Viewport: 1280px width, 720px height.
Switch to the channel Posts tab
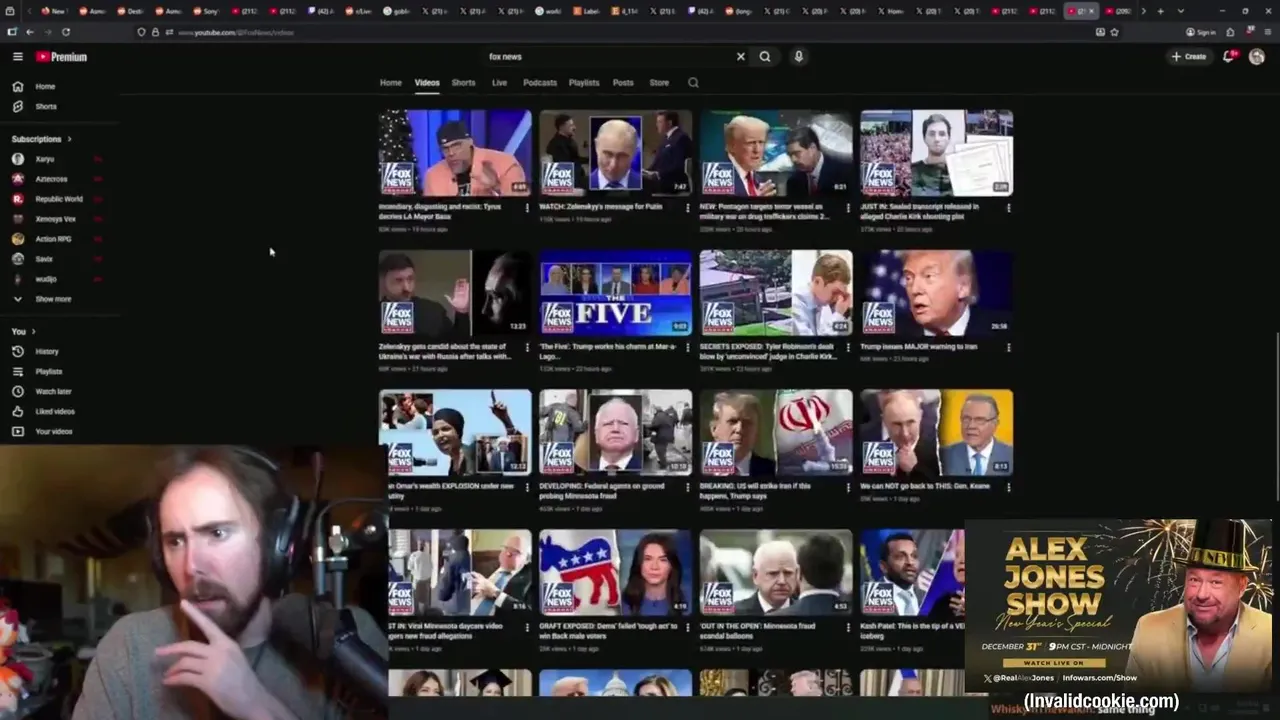pos(623,83)
